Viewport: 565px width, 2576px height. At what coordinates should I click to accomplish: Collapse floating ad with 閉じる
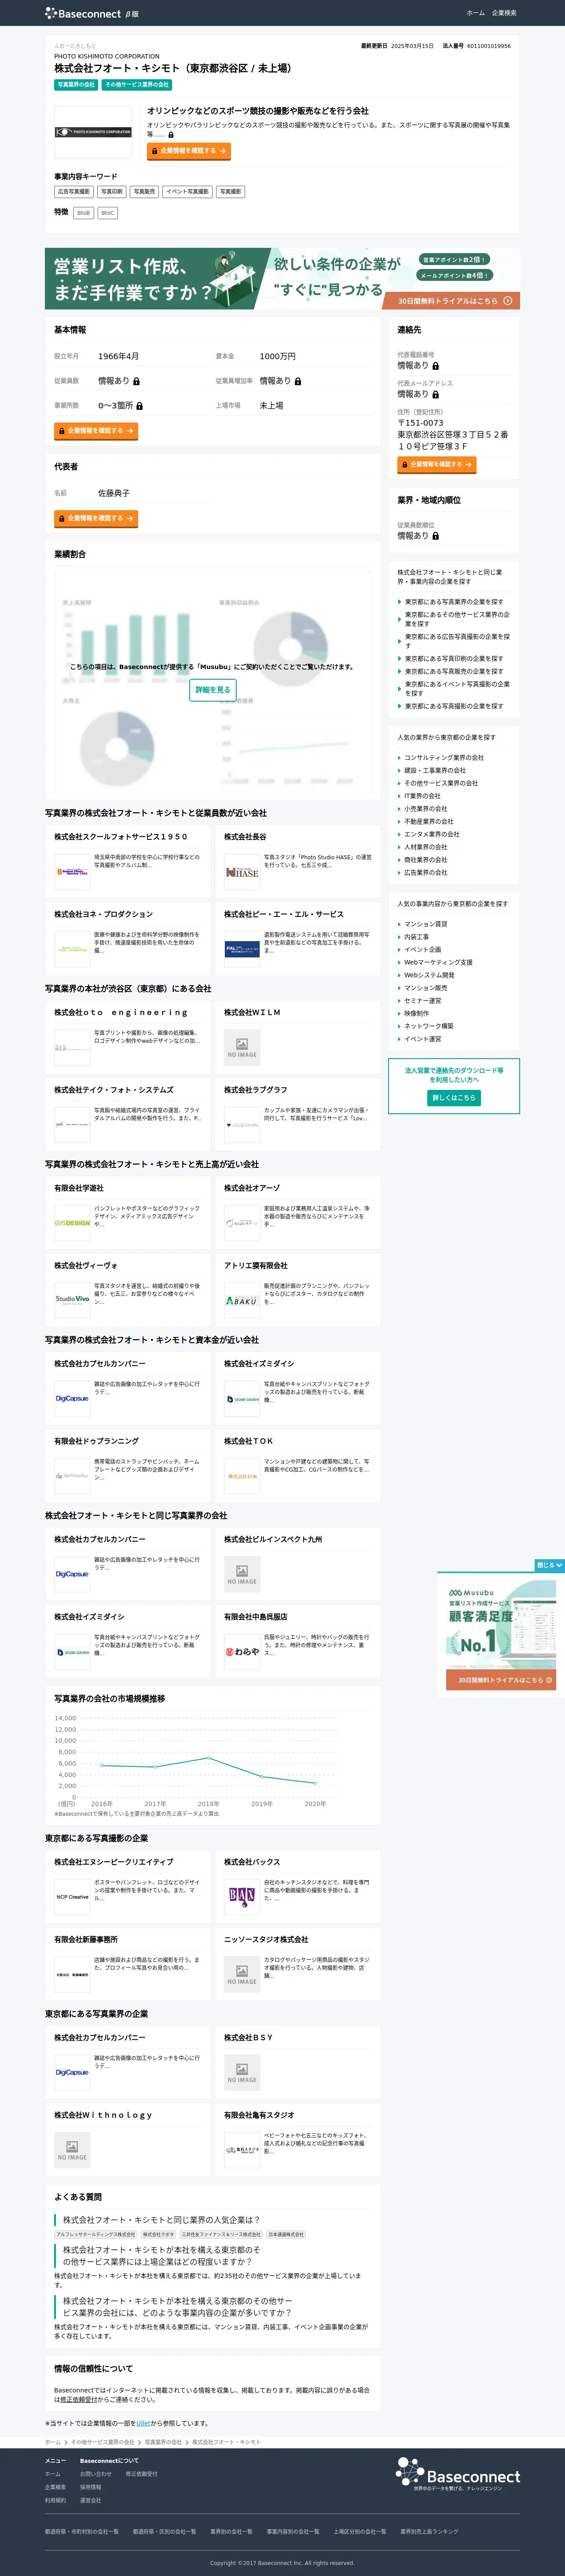[x=550, y=1565]
